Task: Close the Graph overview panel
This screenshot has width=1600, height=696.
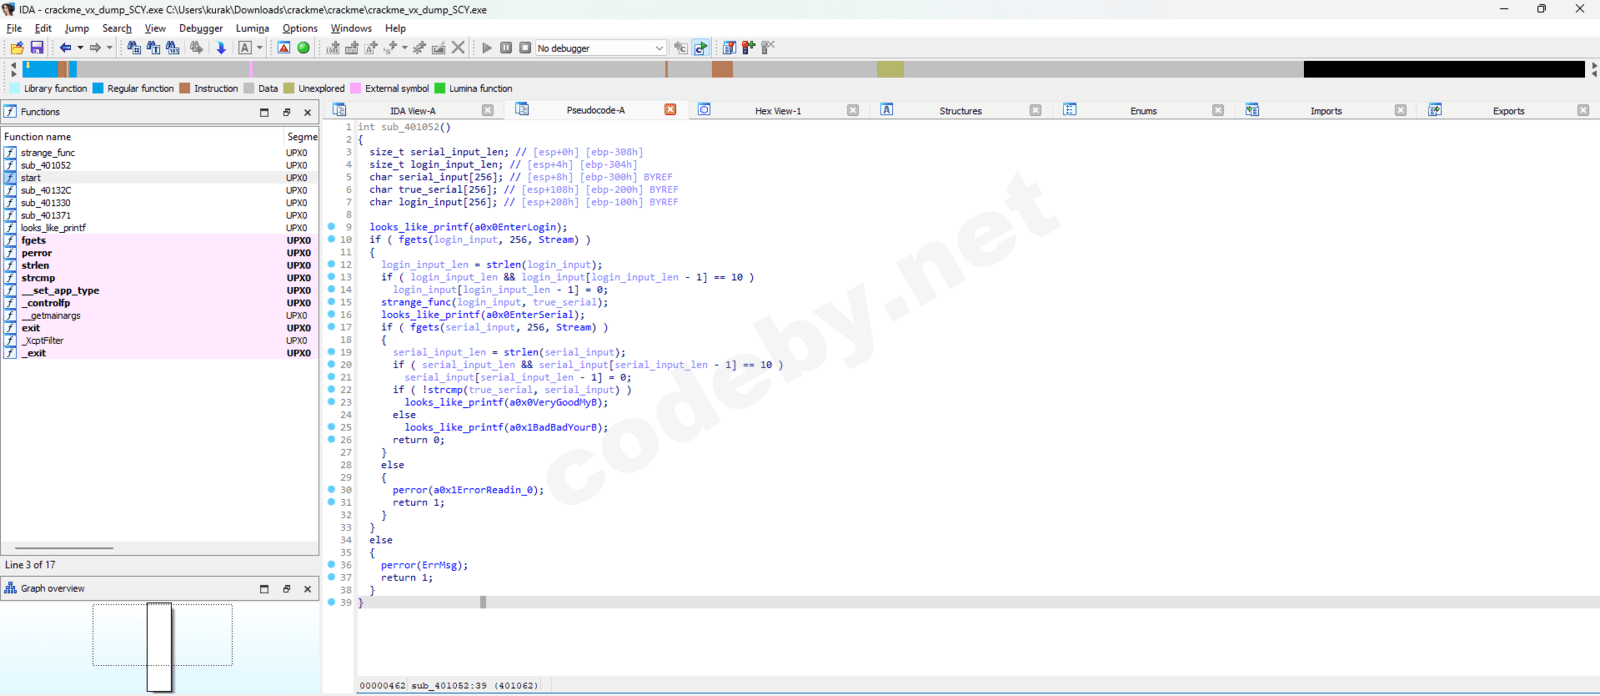Action: (308, 589)
